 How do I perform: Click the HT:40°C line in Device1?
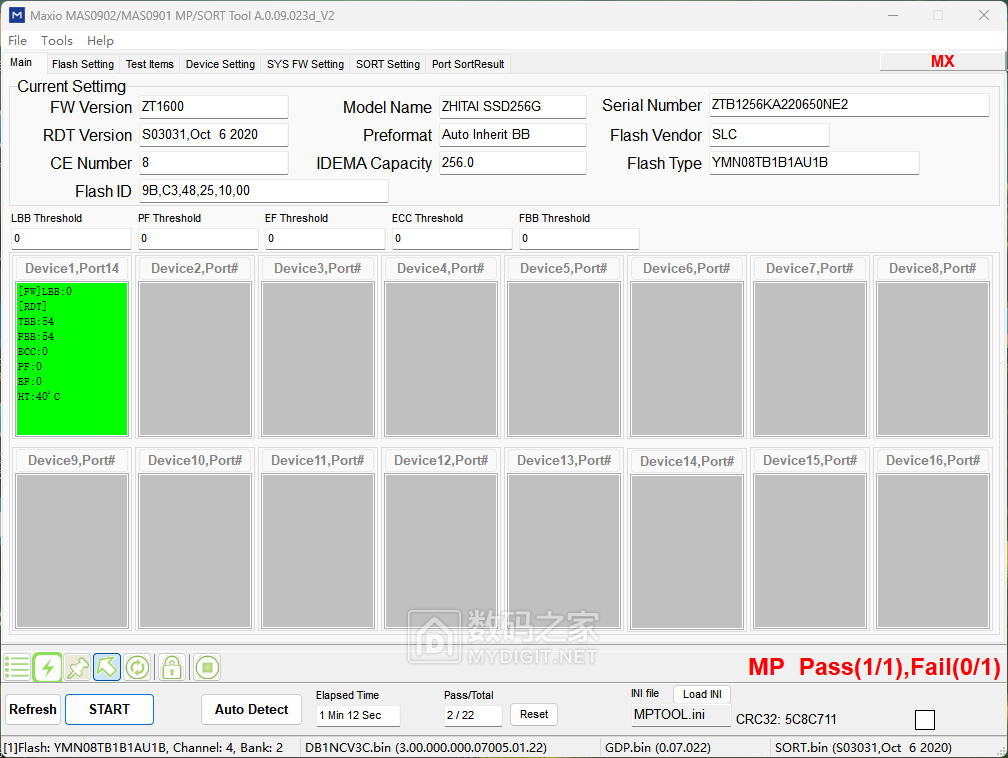(x=39, y=397)
